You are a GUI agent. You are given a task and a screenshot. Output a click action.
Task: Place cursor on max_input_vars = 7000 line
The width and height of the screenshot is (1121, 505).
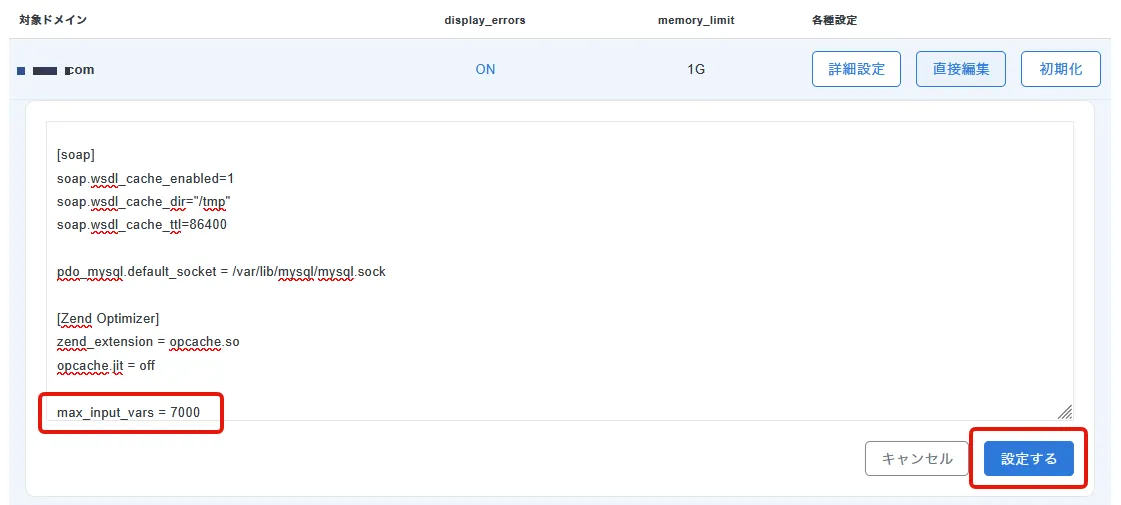tap(128, 412)
